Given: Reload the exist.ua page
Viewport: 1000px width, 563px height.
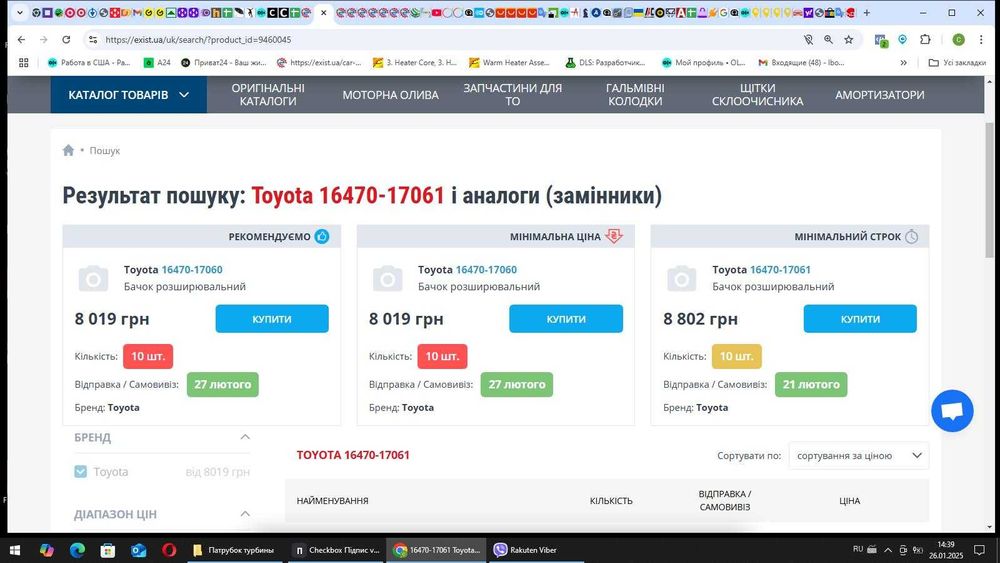Looking at the screenshot, I should point(66,40).
